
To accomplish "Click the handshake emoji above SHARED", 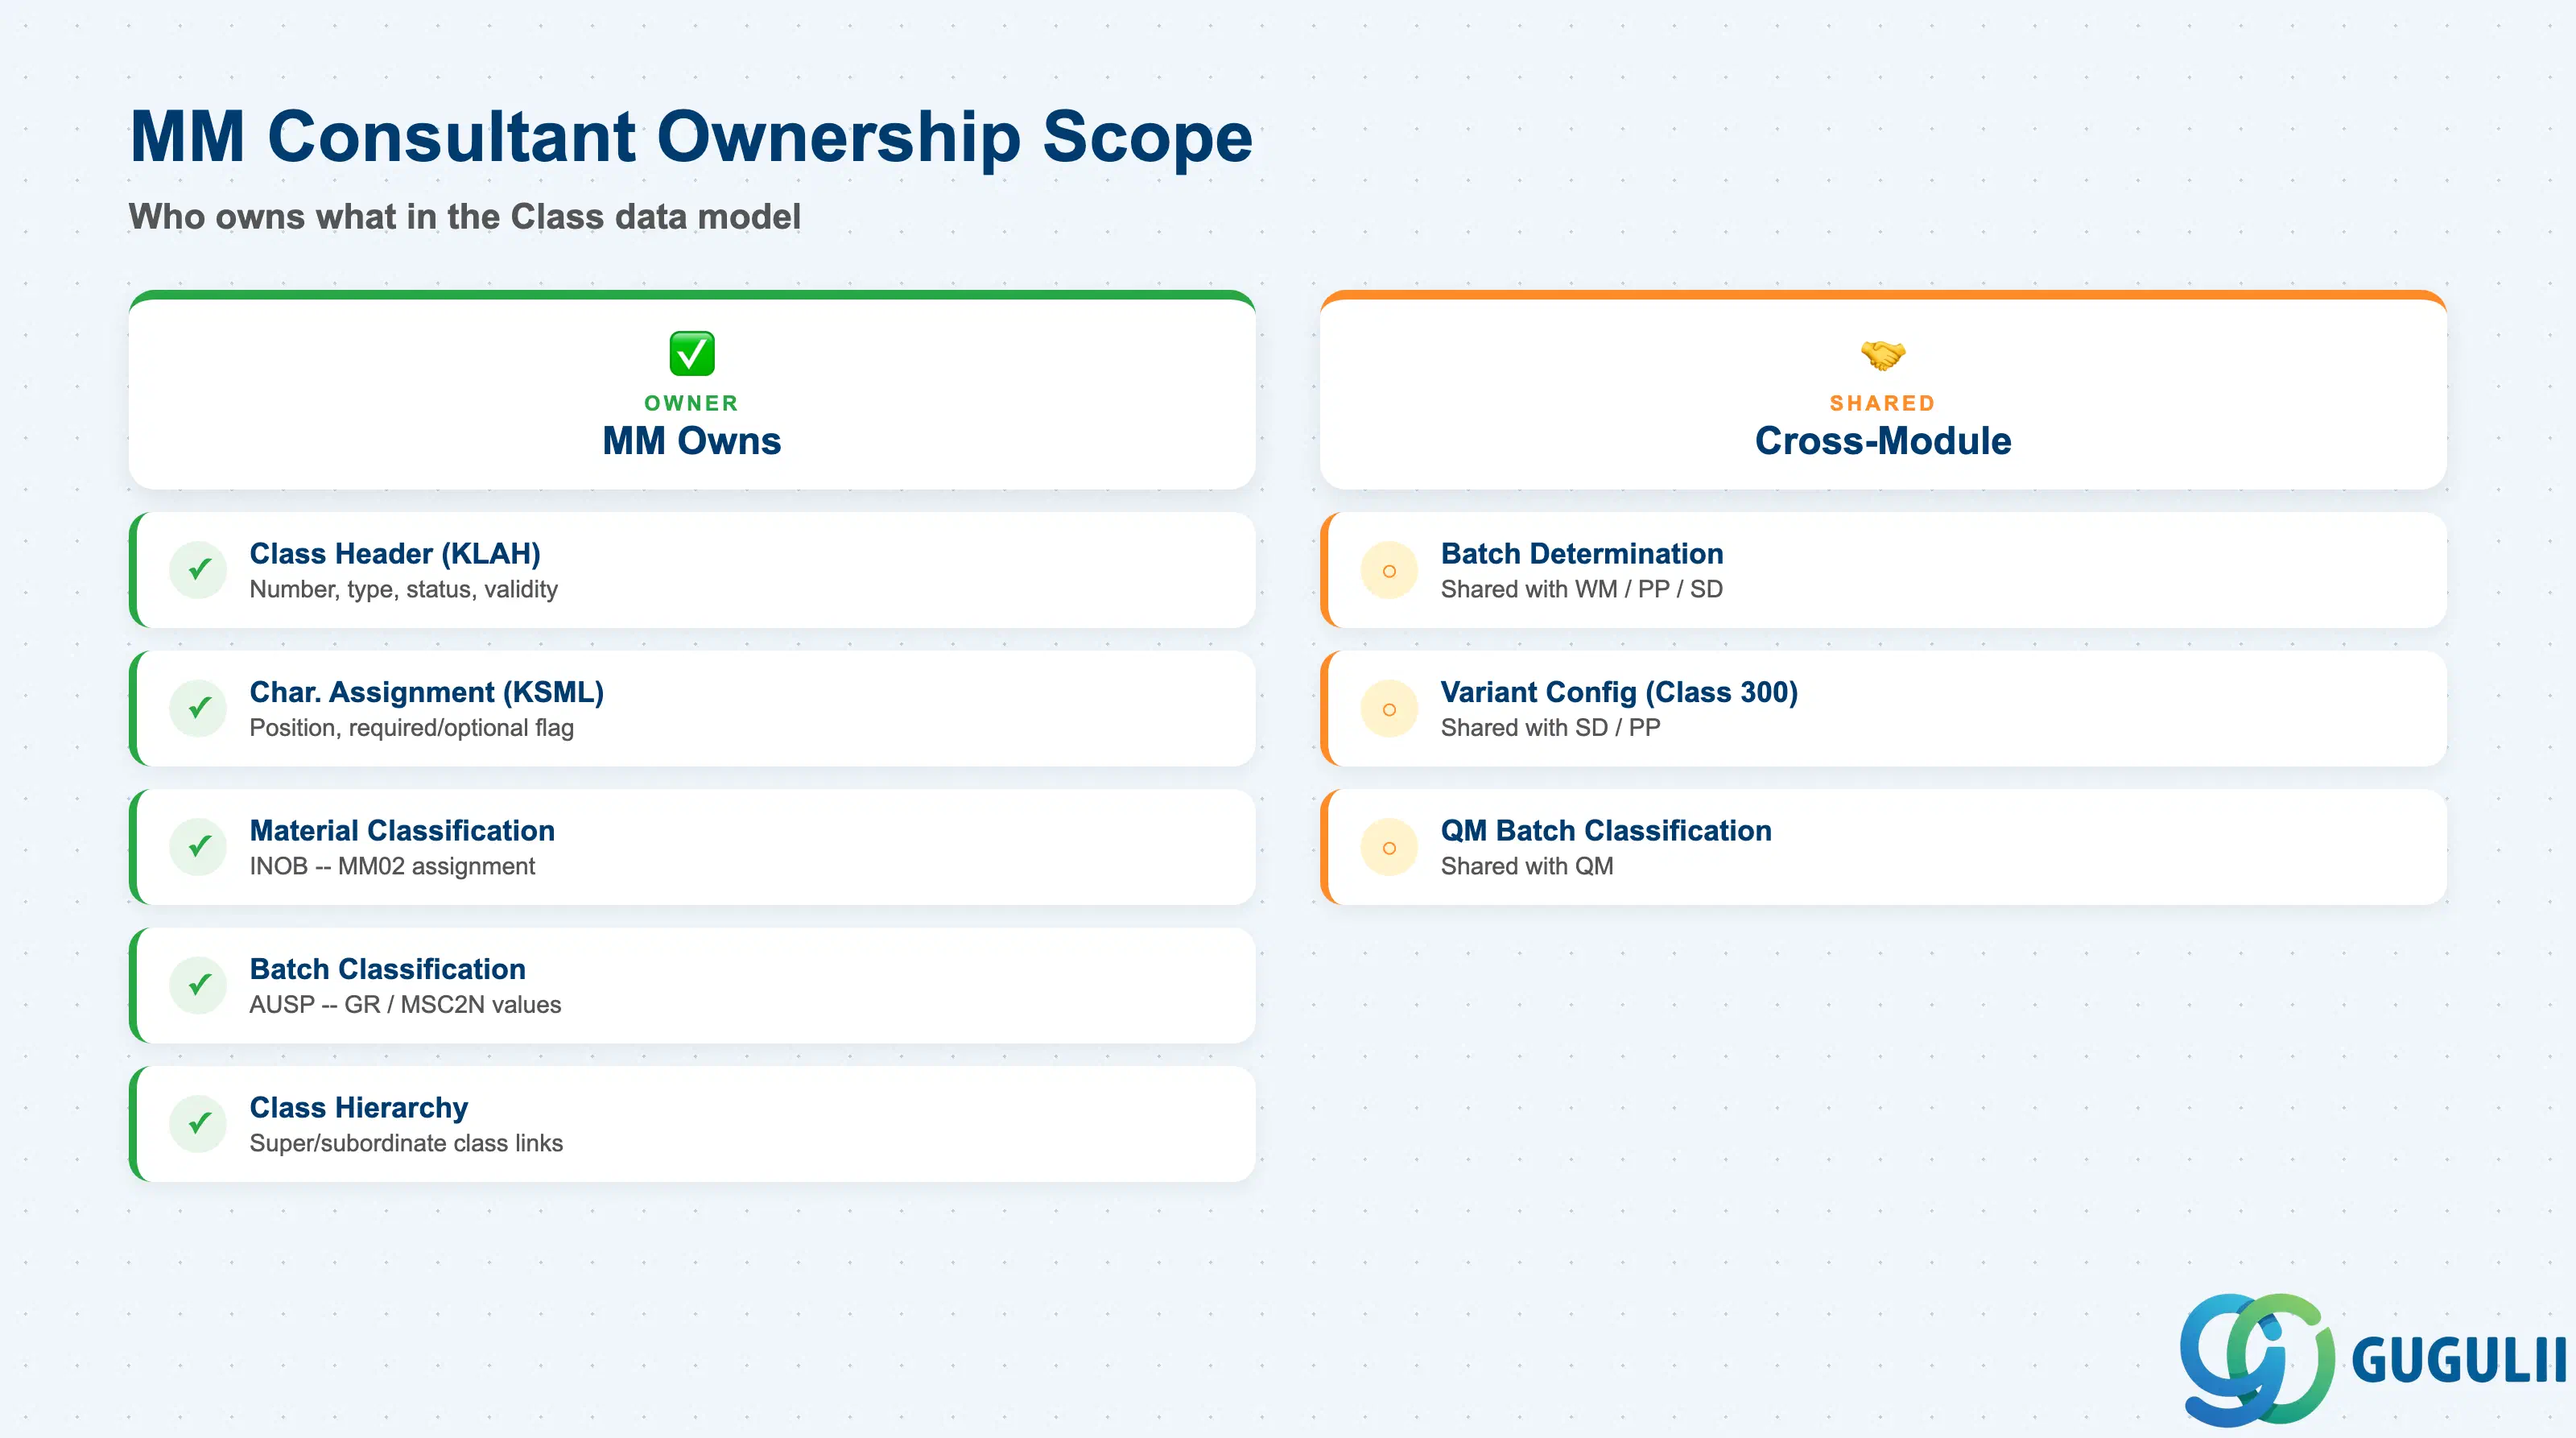I will [x=1883, y=354].
